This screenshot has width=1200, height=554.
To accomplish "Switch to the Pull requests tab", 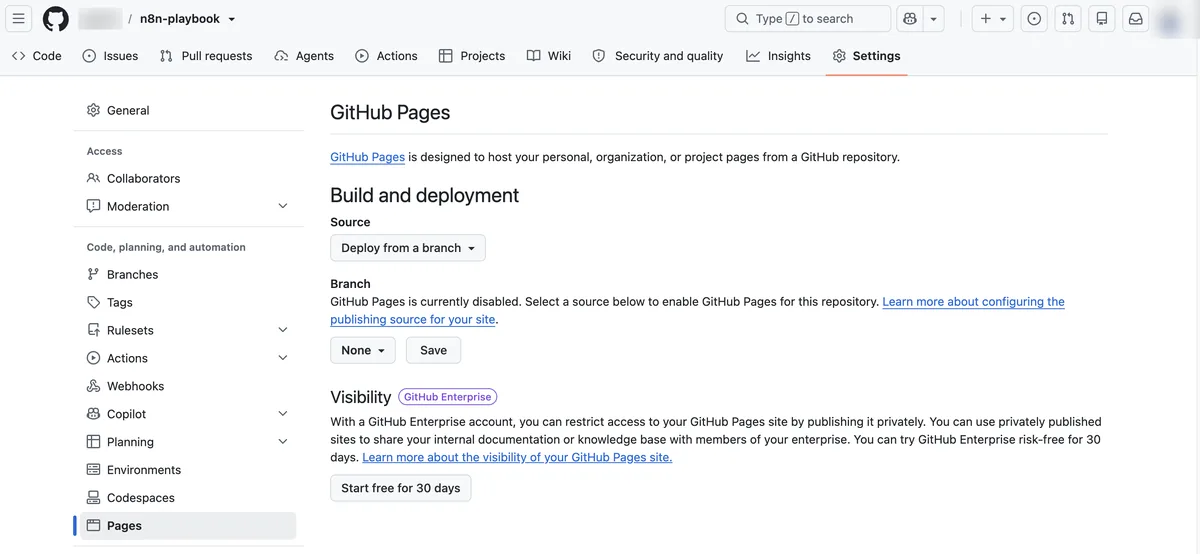I will tap(206, 56).
